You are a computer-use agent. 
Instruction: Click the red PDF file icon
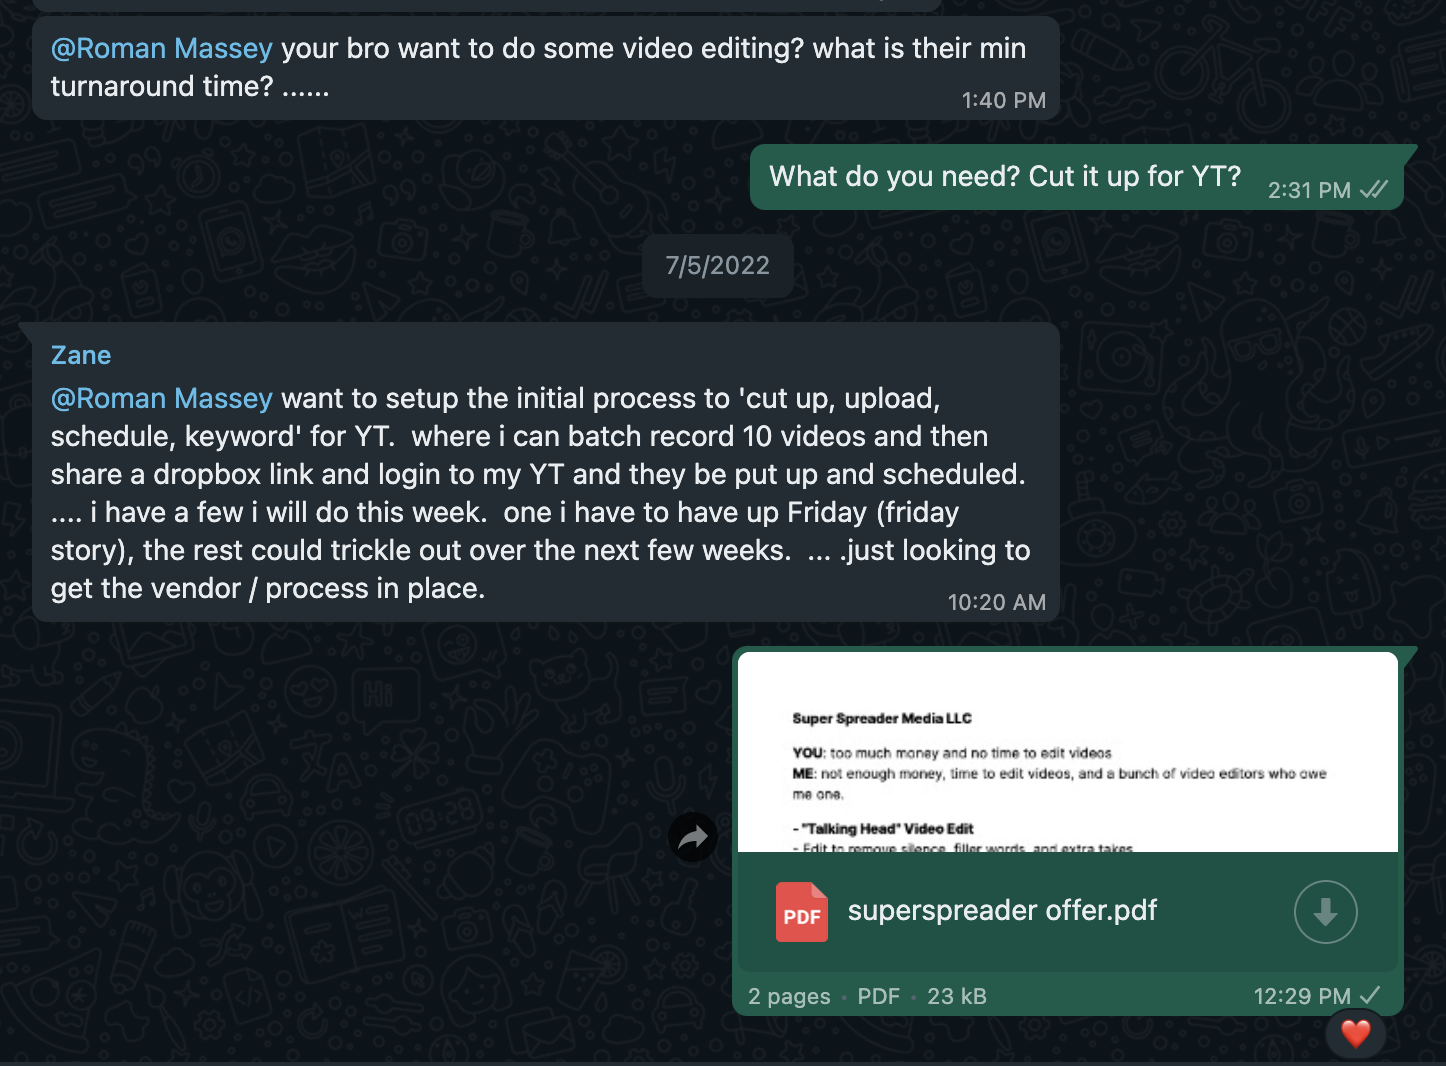click(802, 912)
